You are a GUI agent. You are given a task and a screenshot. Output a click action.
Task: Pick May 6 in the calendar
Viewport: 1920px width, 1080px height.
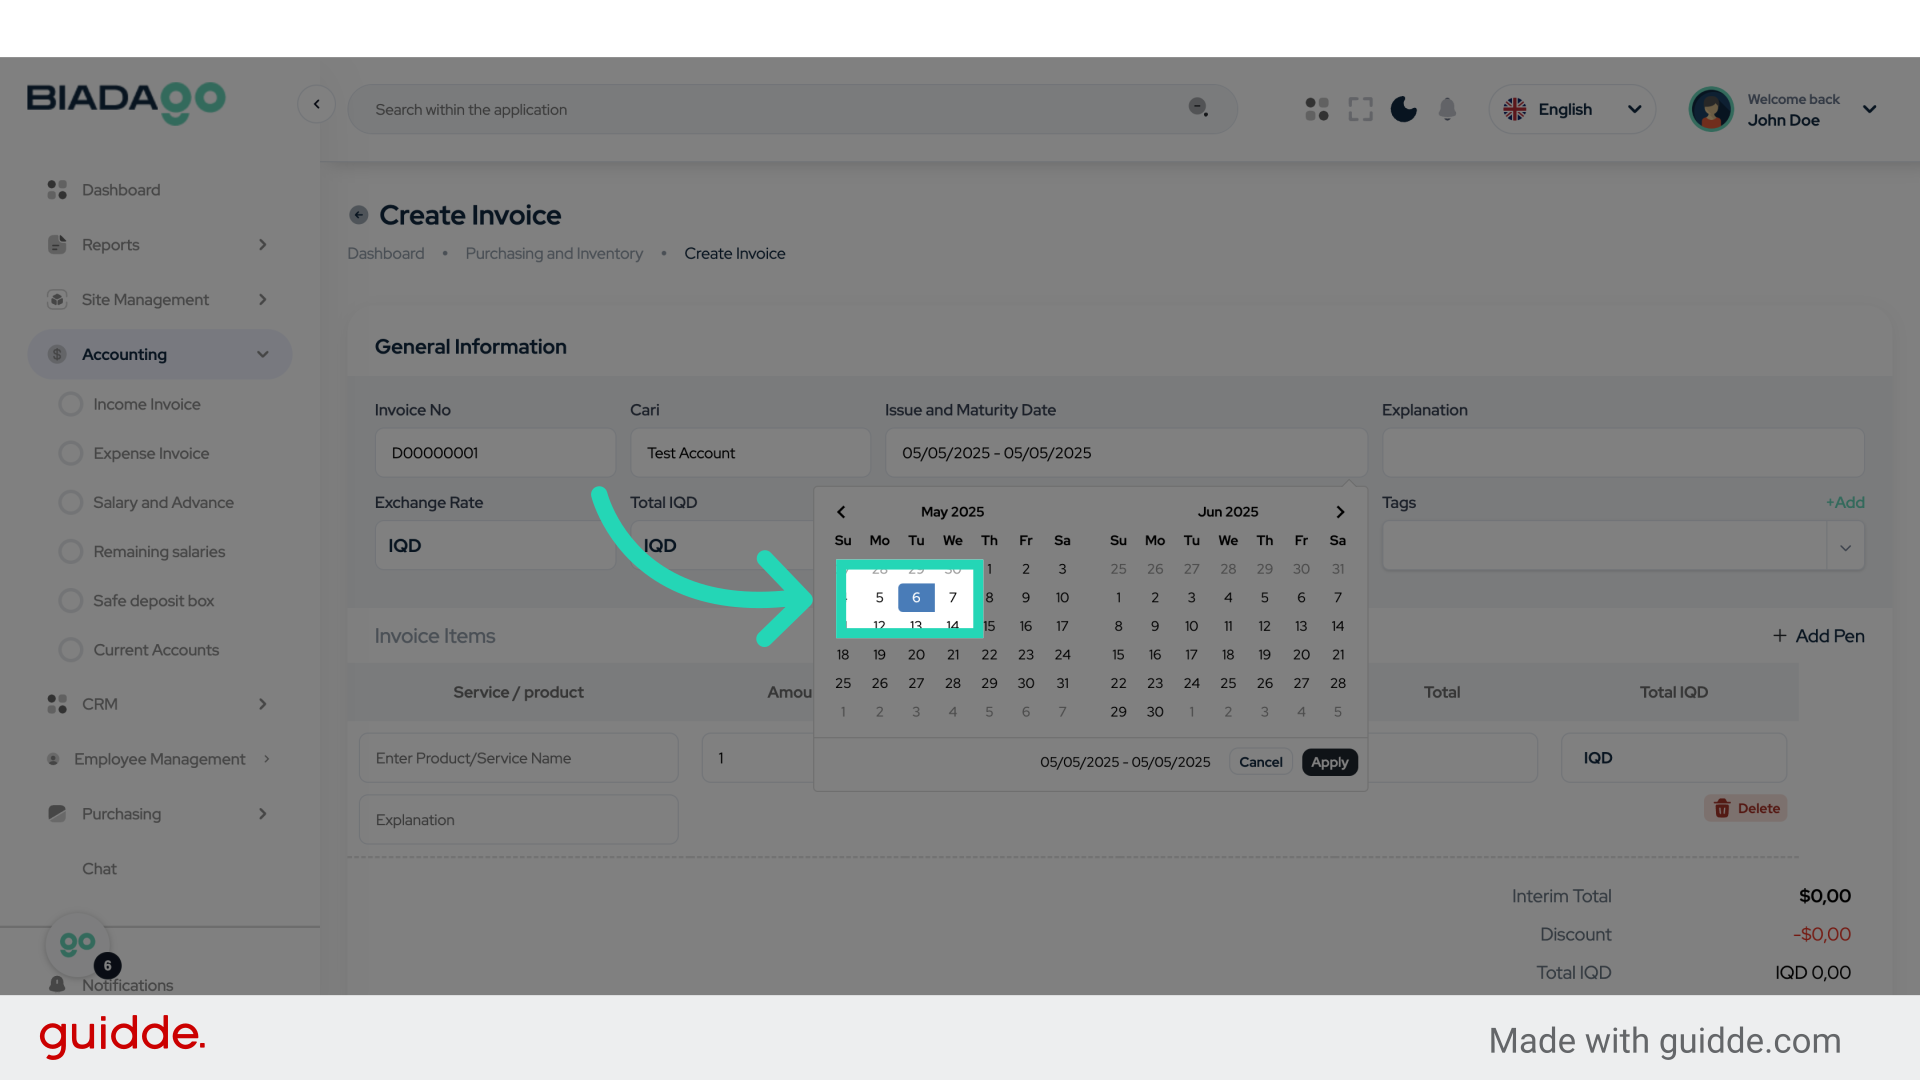(916, 598)
